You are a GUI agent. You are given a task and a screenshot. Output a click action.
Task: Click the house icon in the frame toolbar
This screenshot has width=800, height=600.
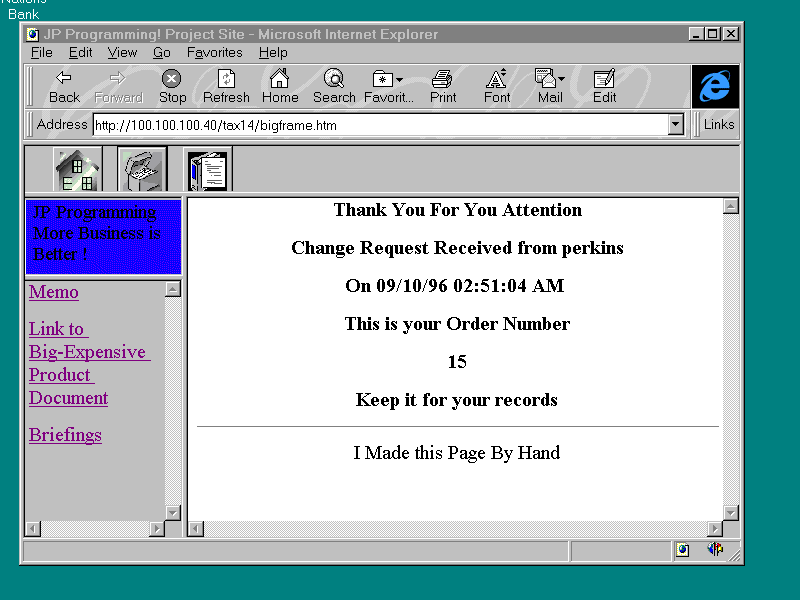coord(78,170)
